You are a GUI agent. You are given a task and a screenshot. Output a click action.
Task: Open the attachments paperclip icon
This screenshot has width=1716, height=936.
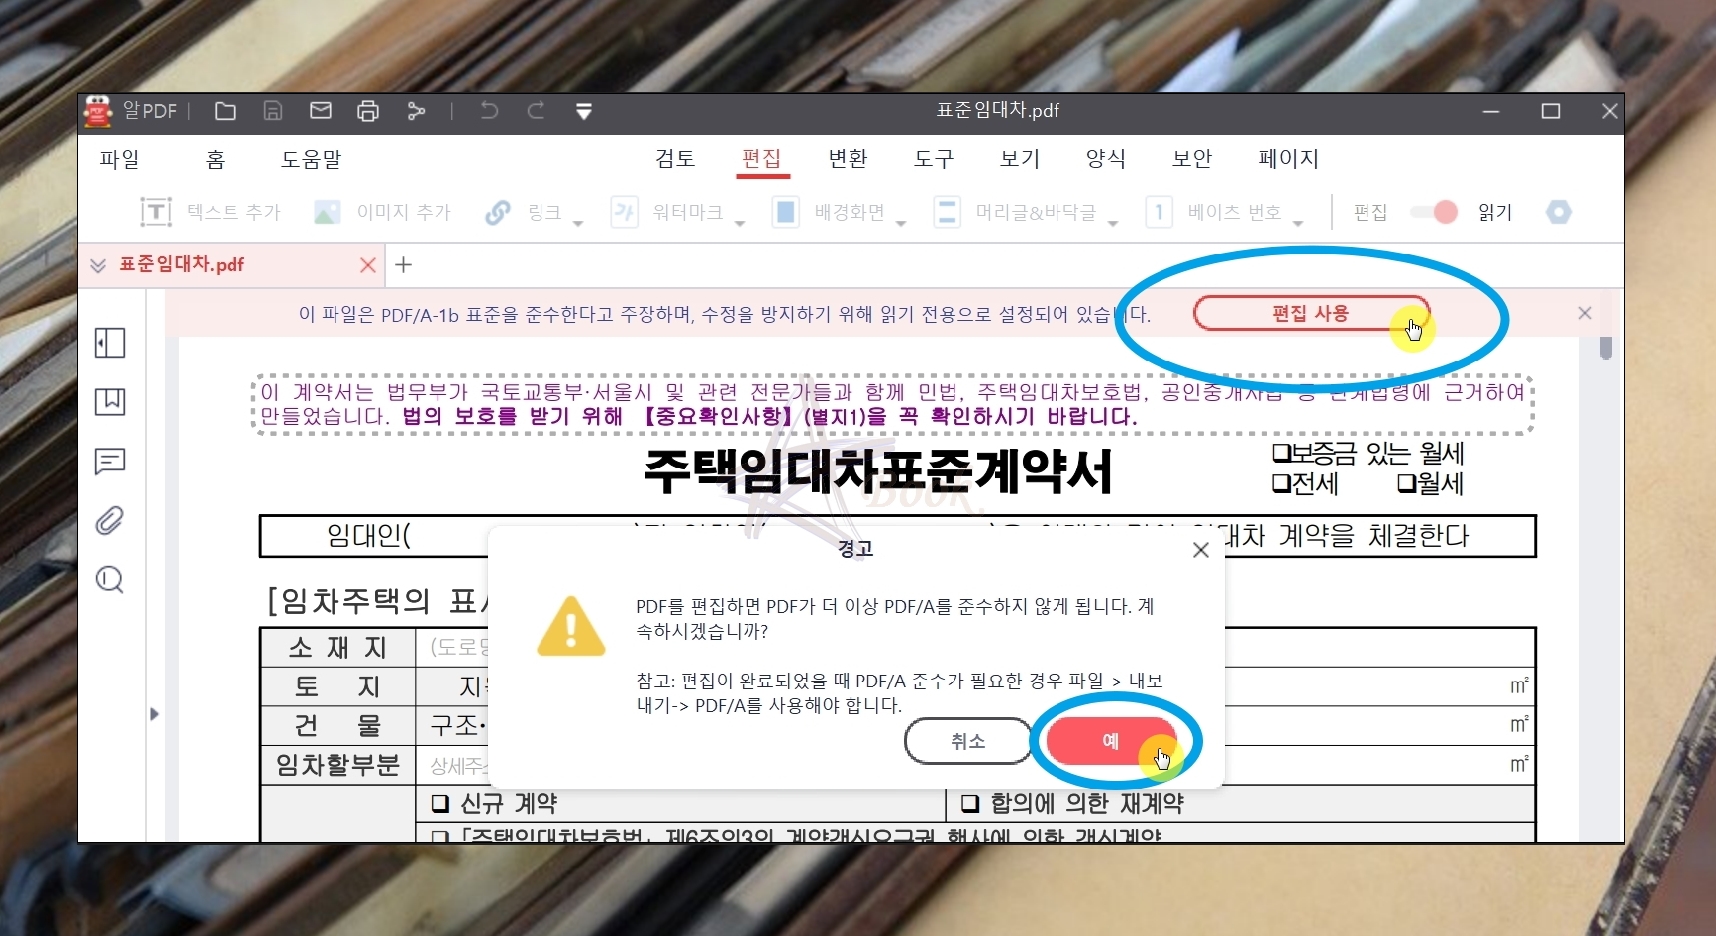pyautogui.click(x=110, y=520)
